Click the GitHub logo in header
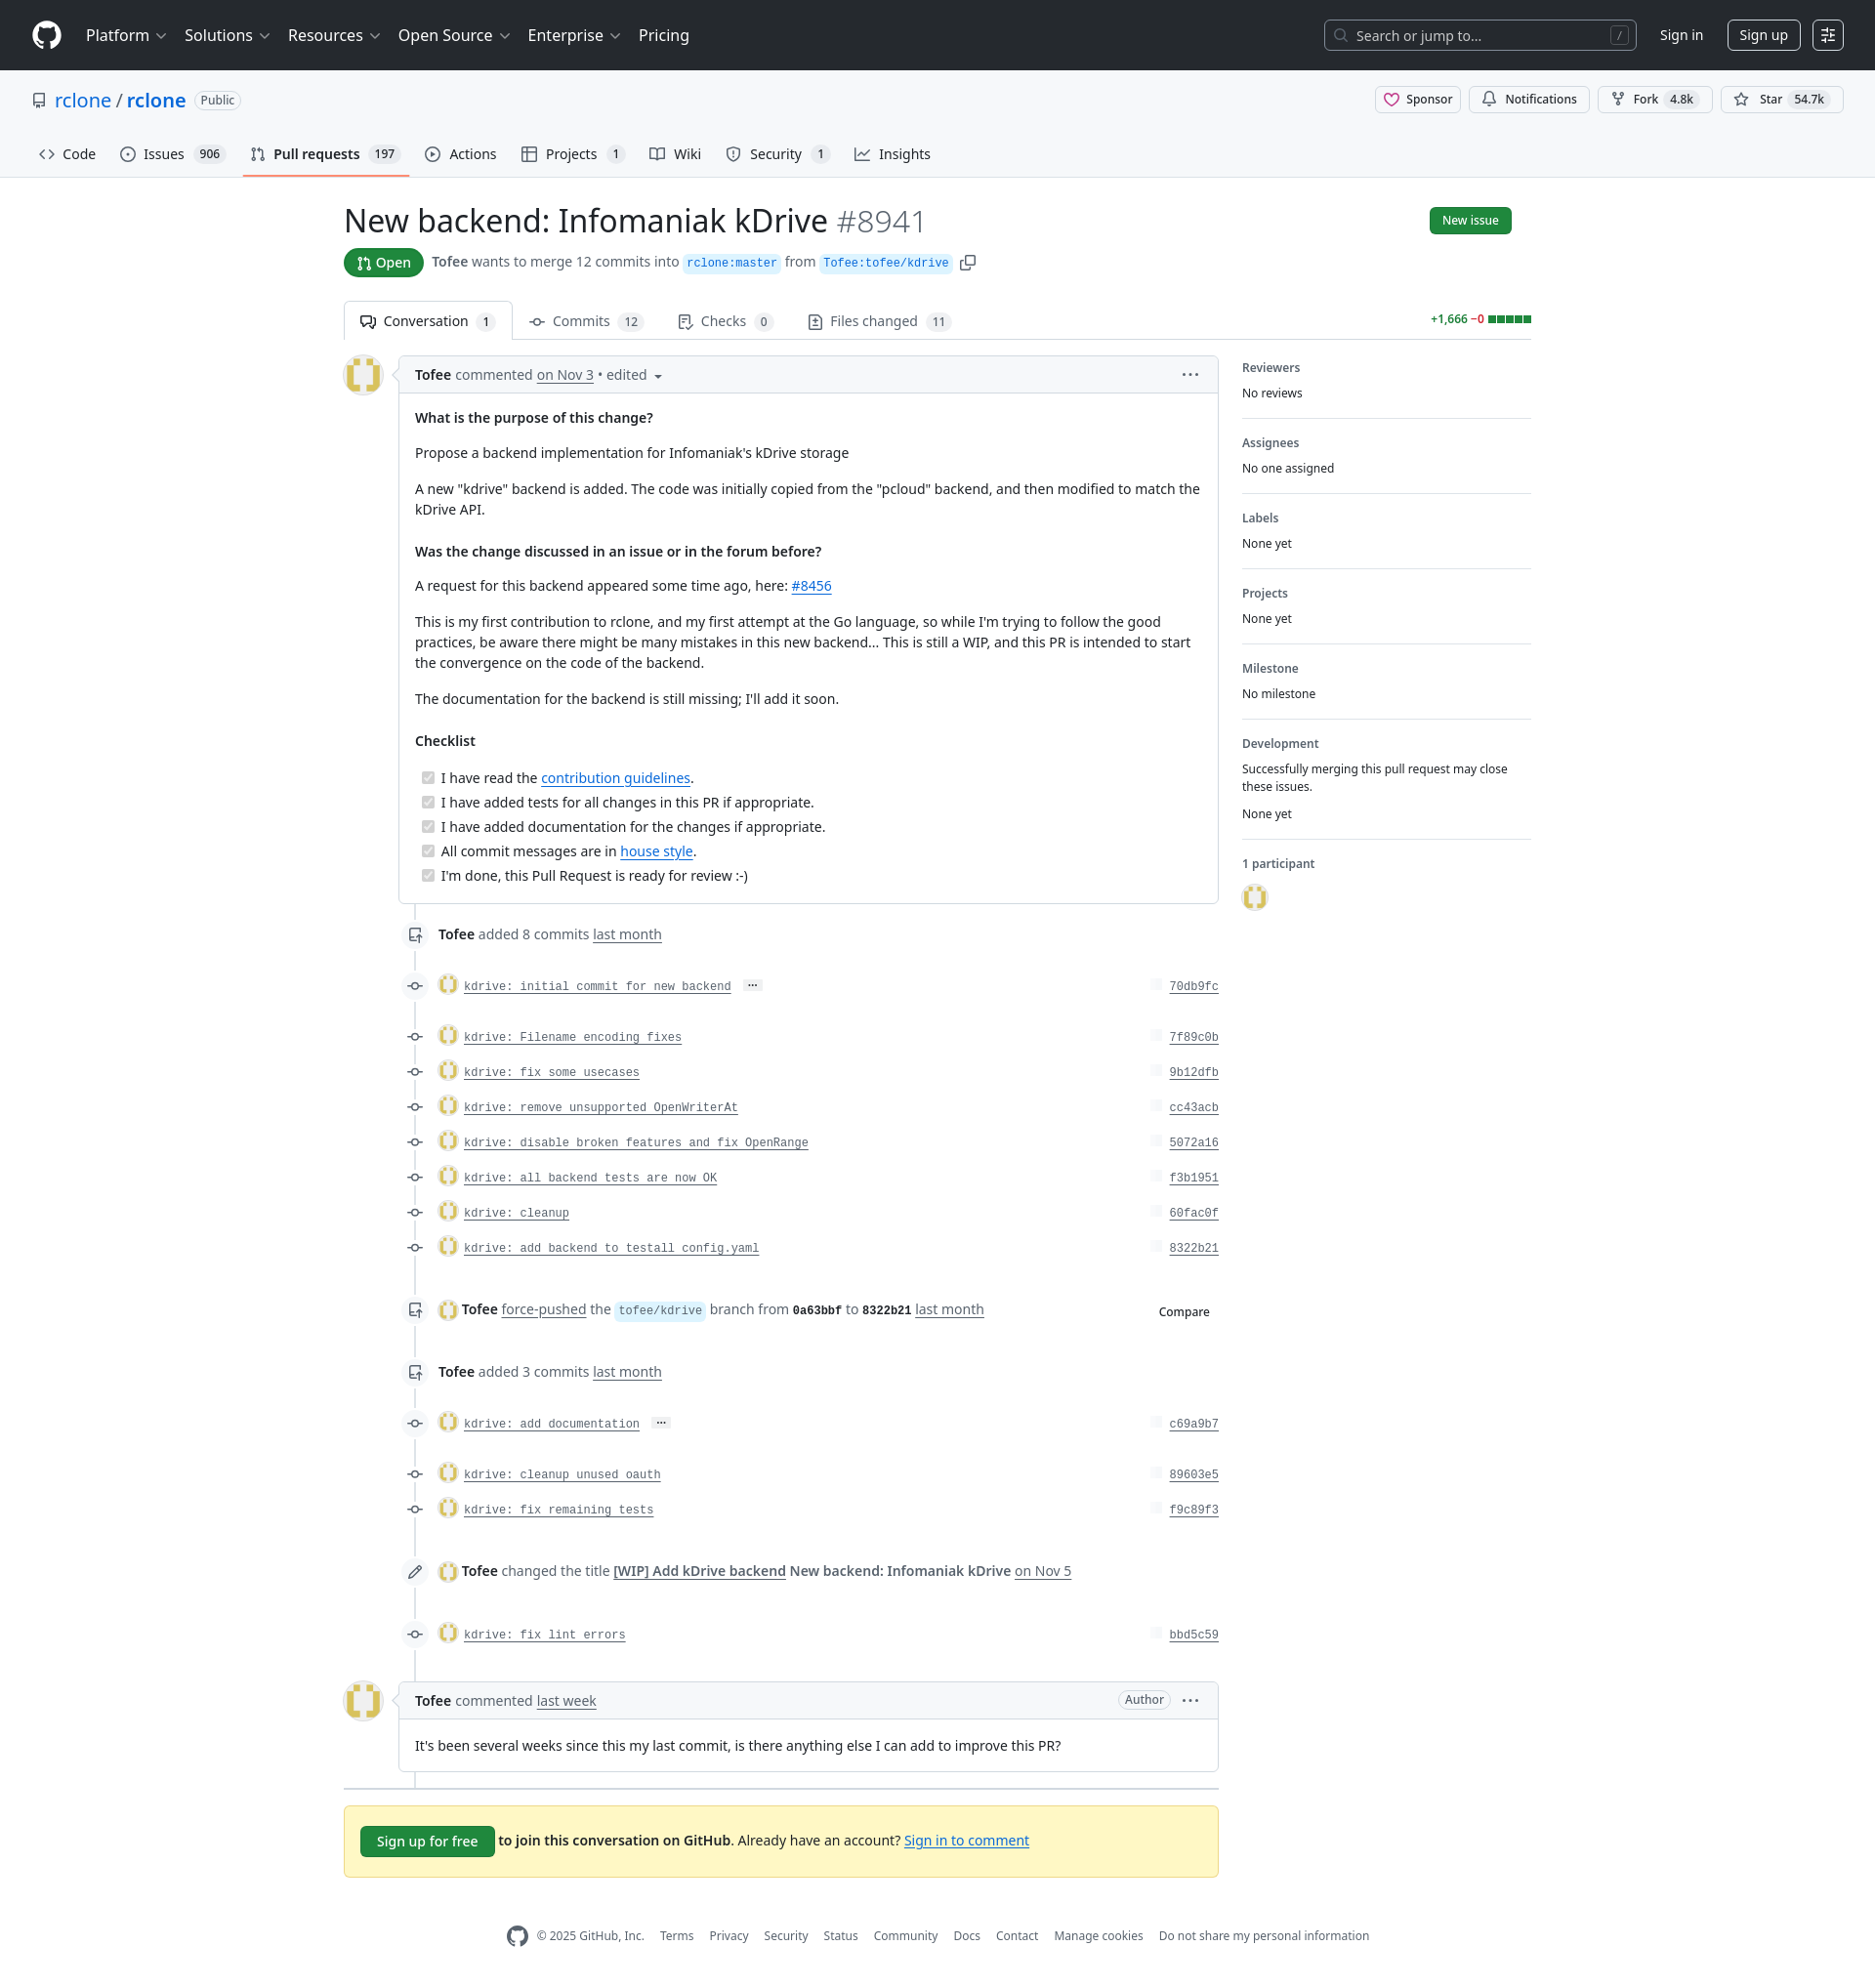Image resolution: width=1875 pixels, height=1988 pixels. pos(46,35)
